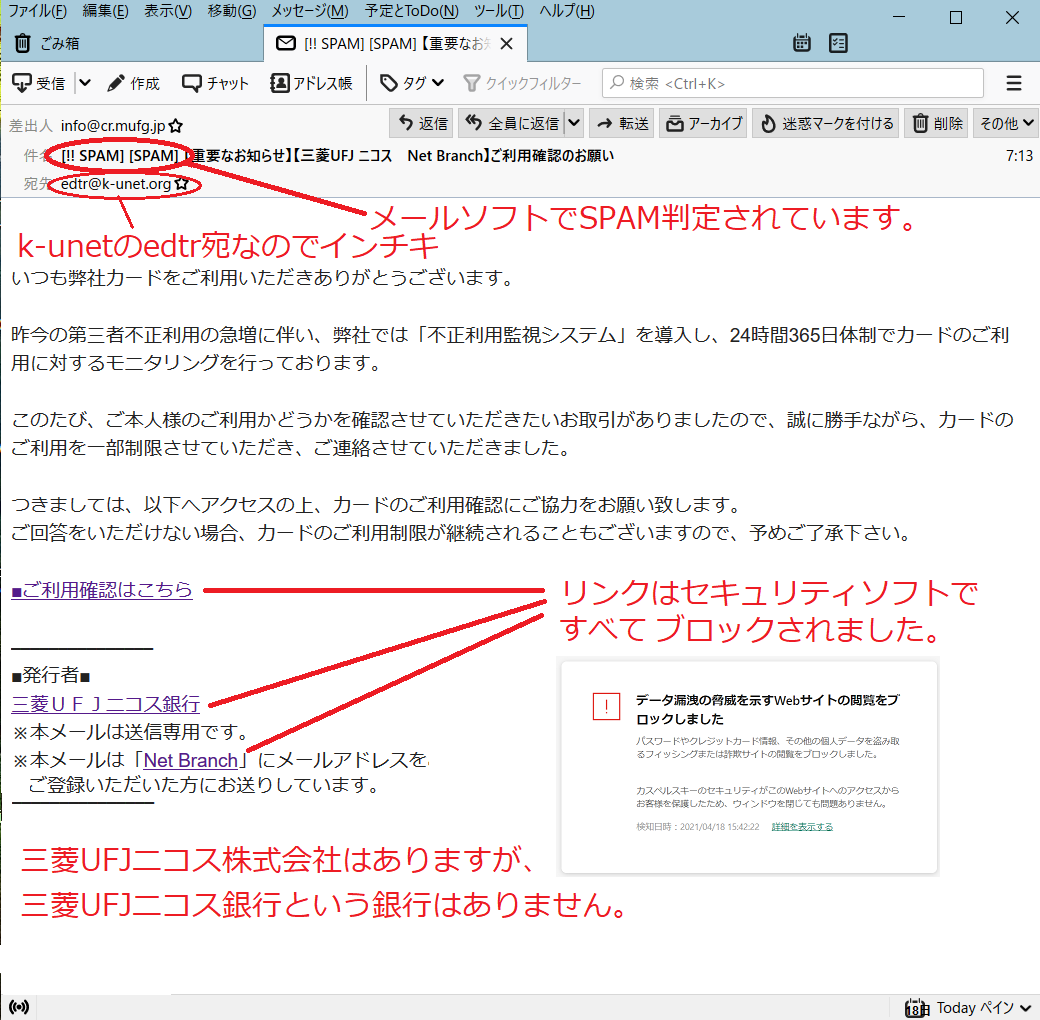Open the 三菱ＵＦＪニコス銀行 link
This screenshot has width=1040, height=1020.
pyautogui.click(x=105, y=704)
